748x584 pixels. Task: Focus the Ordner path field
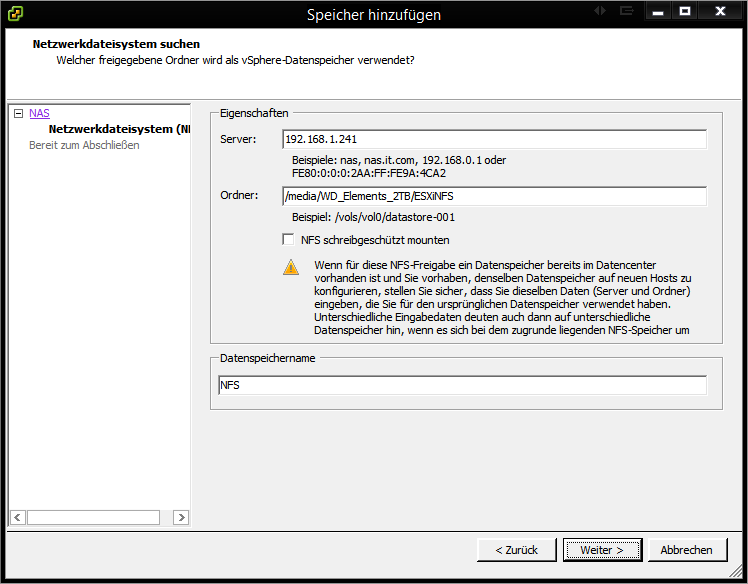[494, 196]
